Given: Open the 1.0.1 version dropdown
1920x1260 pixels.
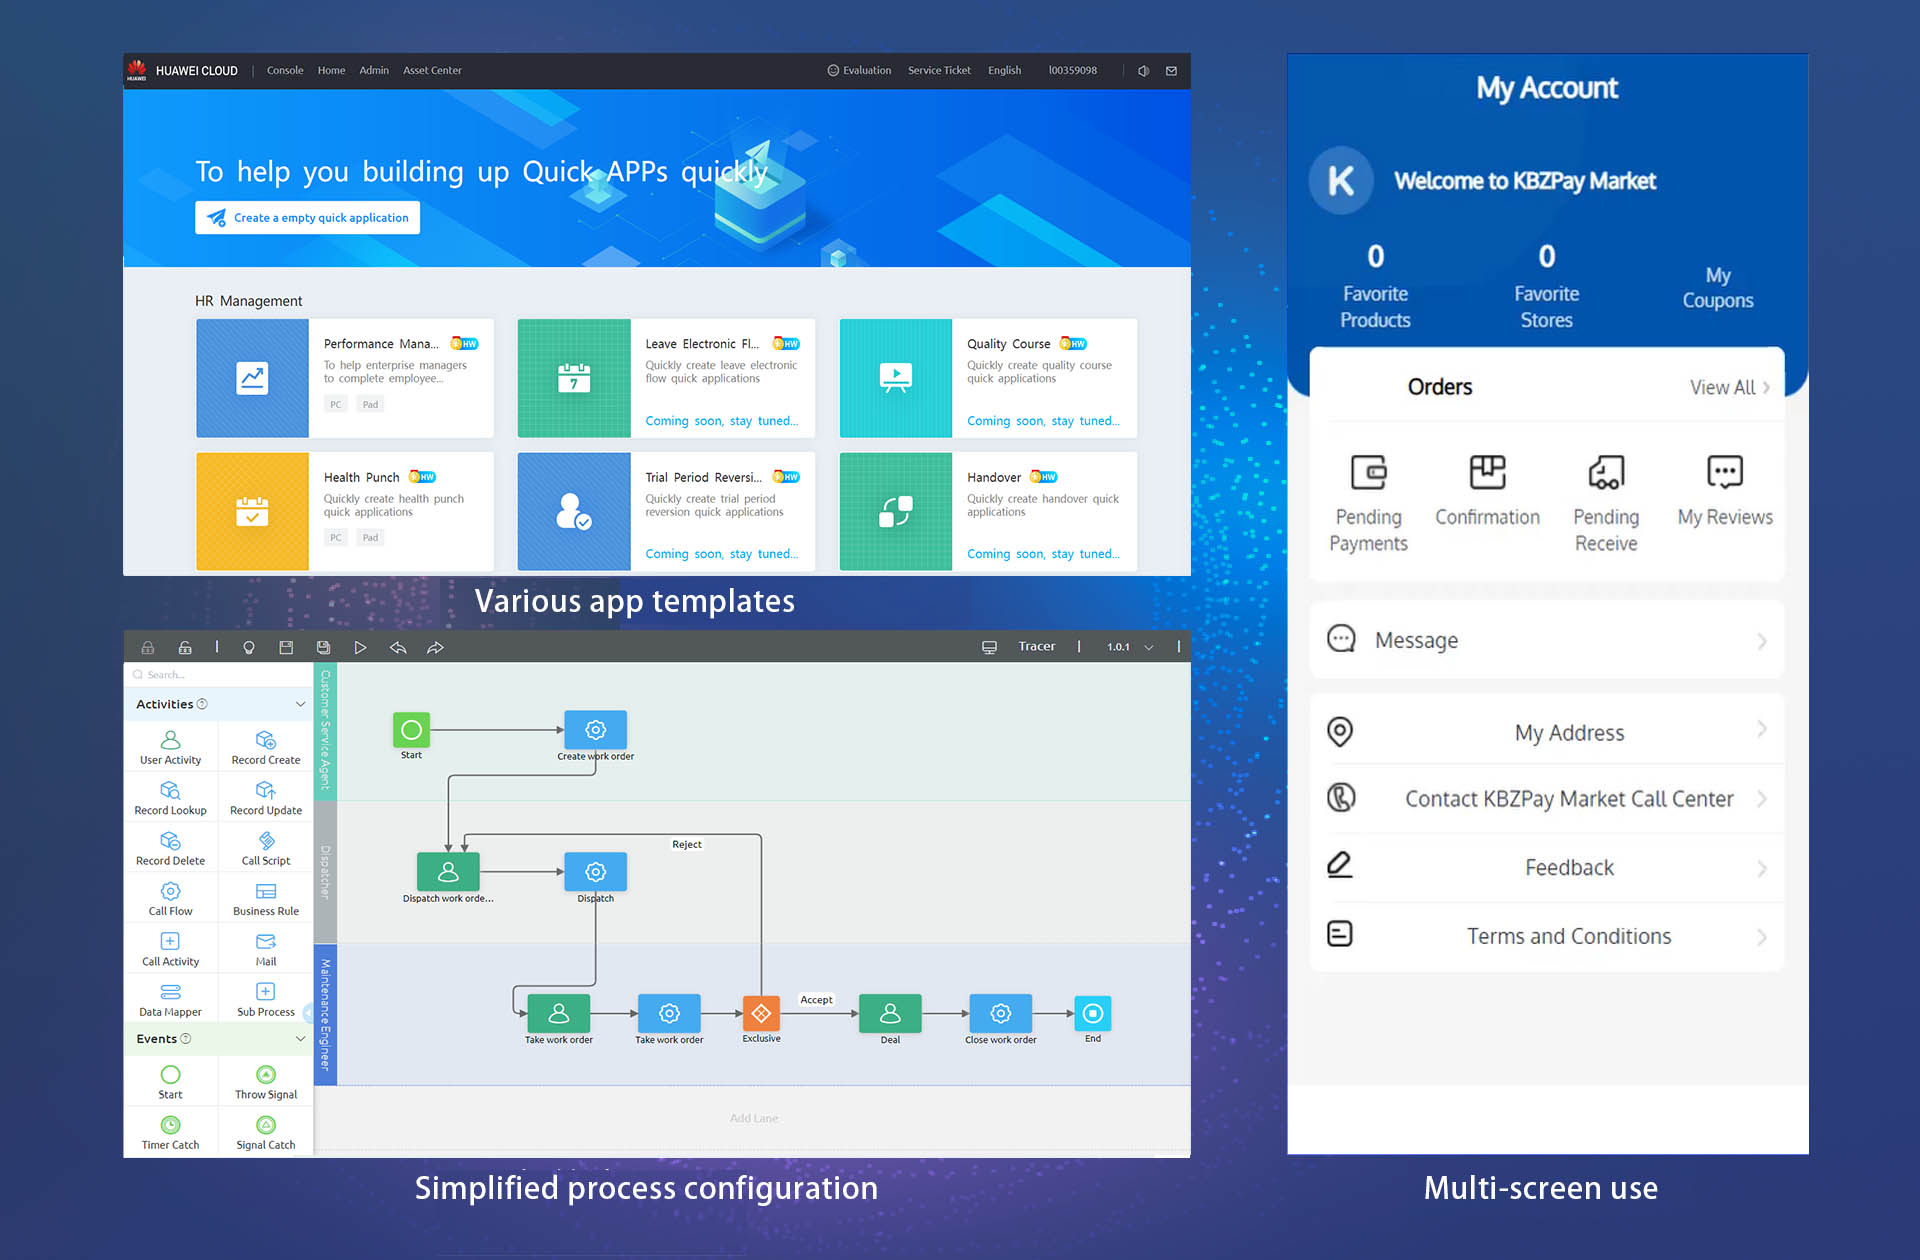Looking at the screenshot, I should [x=1149, y=647].
